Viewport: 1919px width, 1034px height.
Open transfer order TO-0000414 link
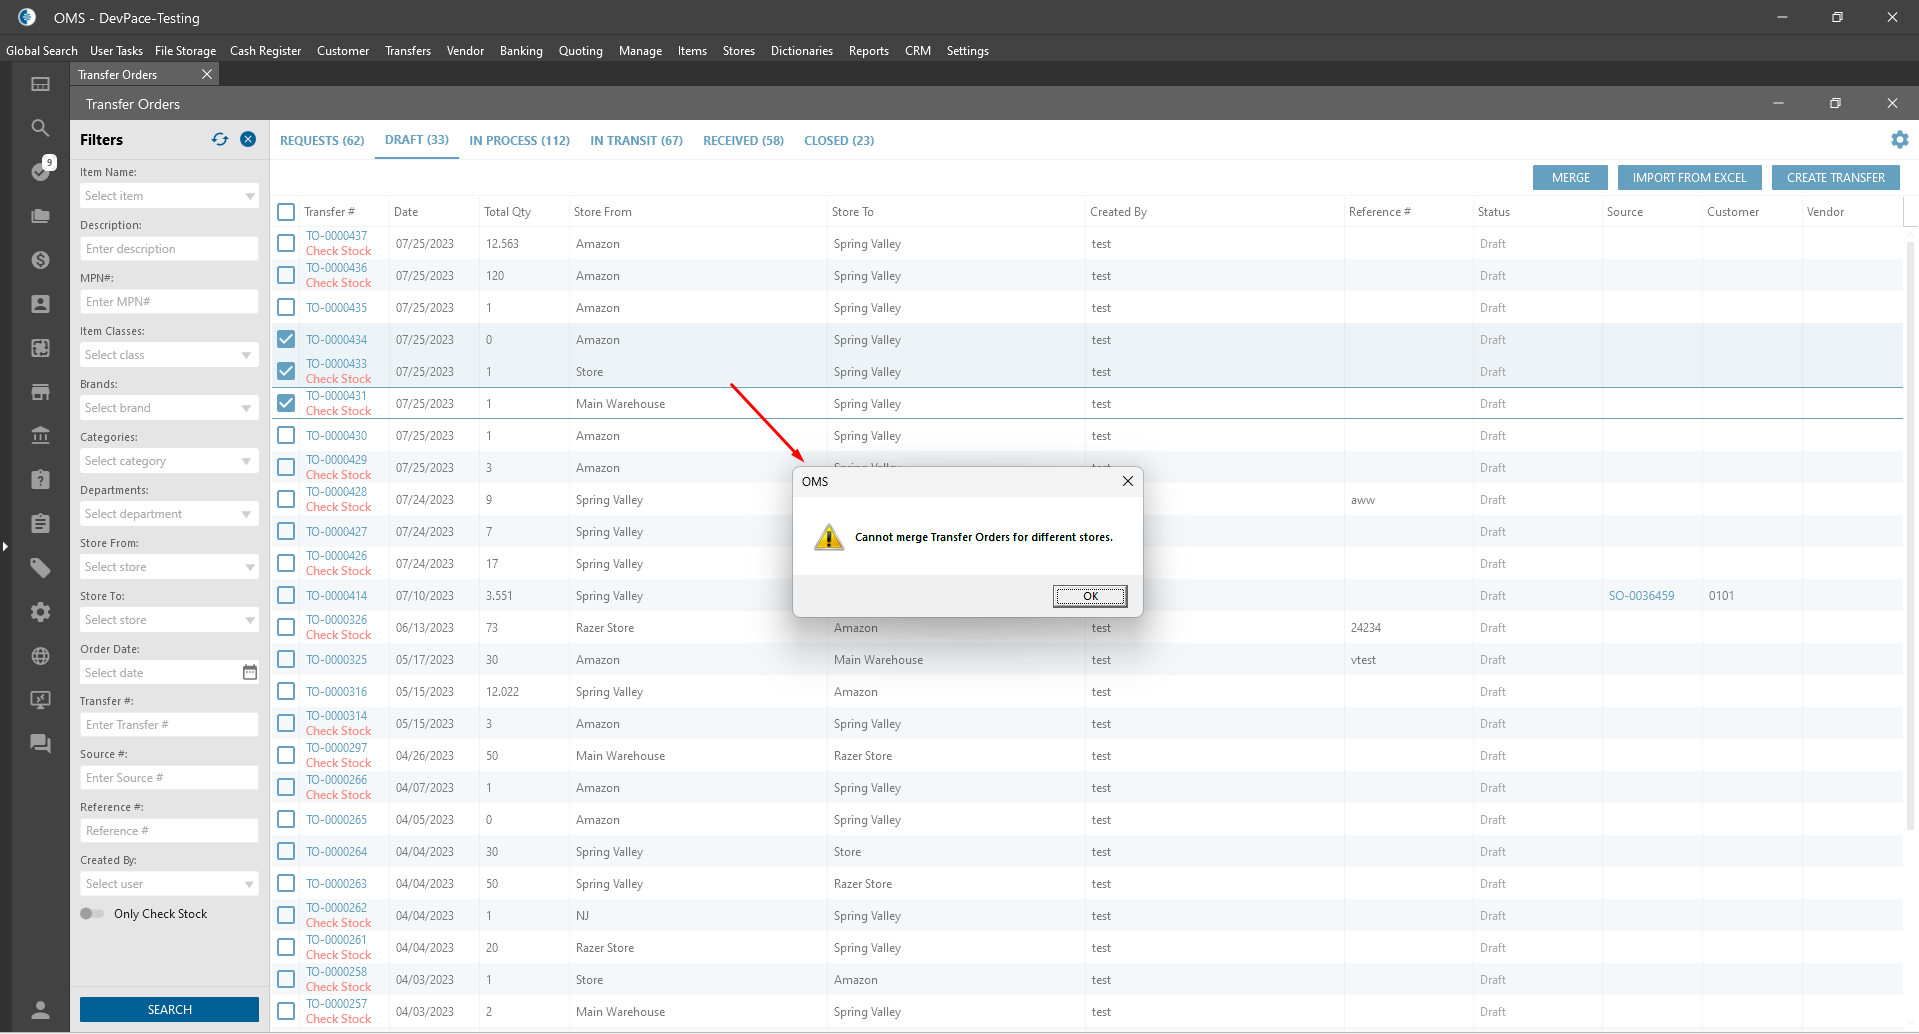tap(336, 596)
